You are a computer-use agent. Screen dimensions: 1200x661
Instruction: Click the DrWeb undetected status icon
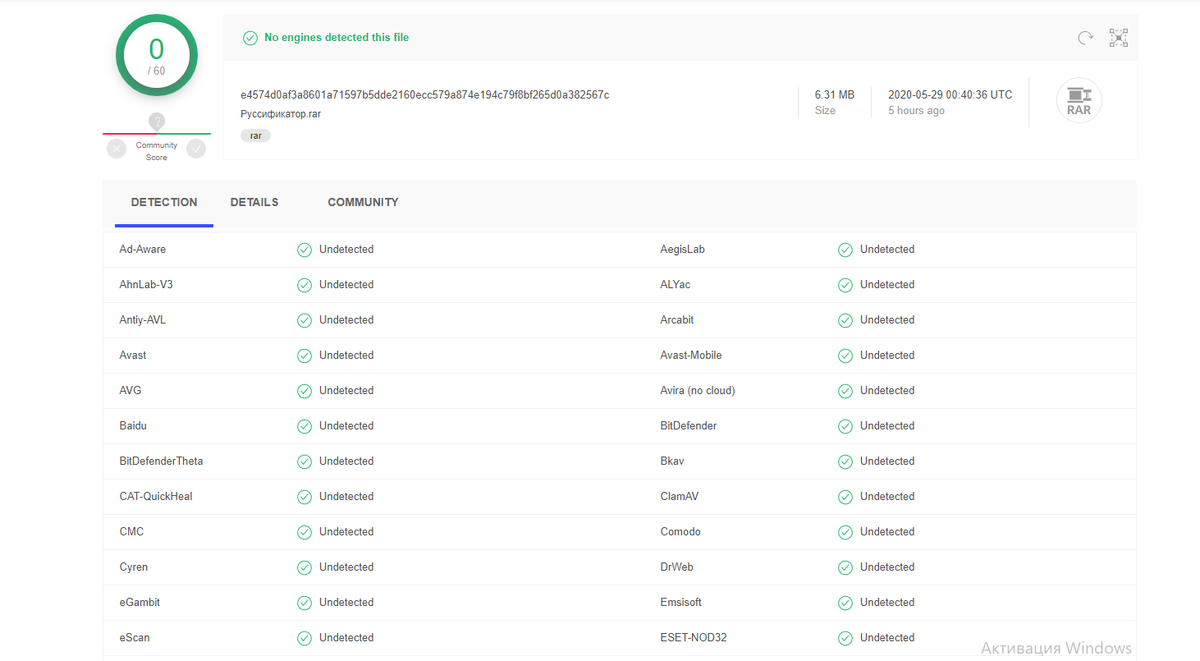coord(845,567)
